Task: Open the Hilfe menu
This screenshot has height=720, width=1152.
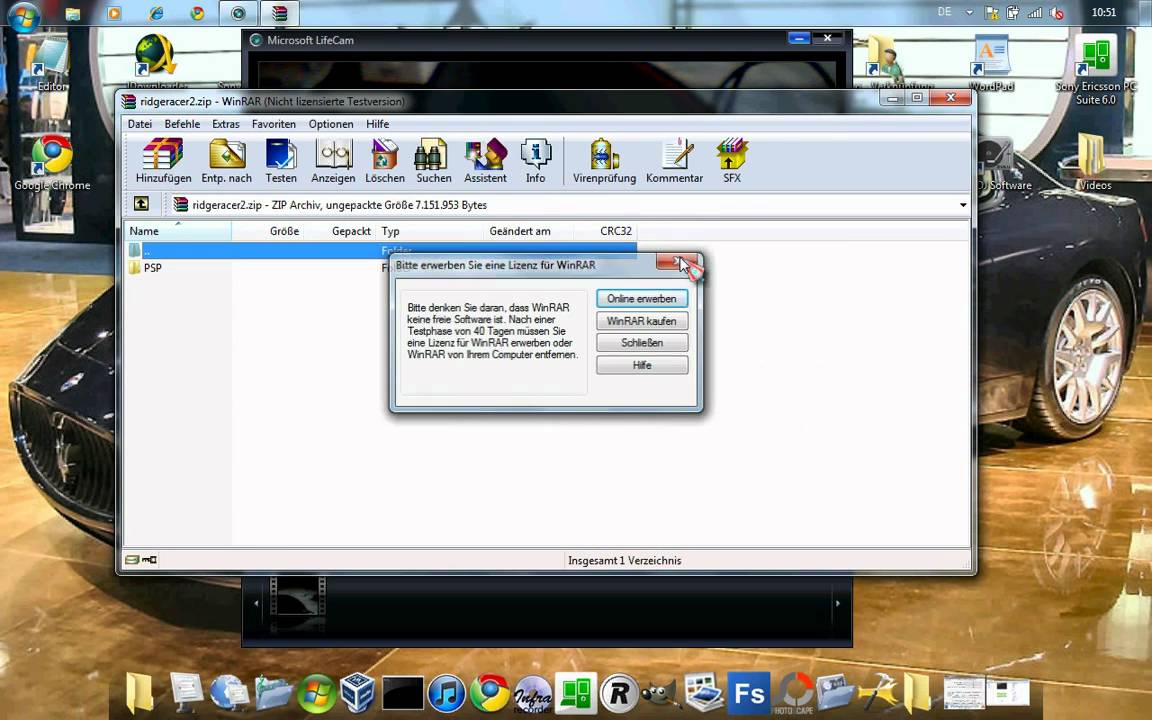Action: click(378, 124)
